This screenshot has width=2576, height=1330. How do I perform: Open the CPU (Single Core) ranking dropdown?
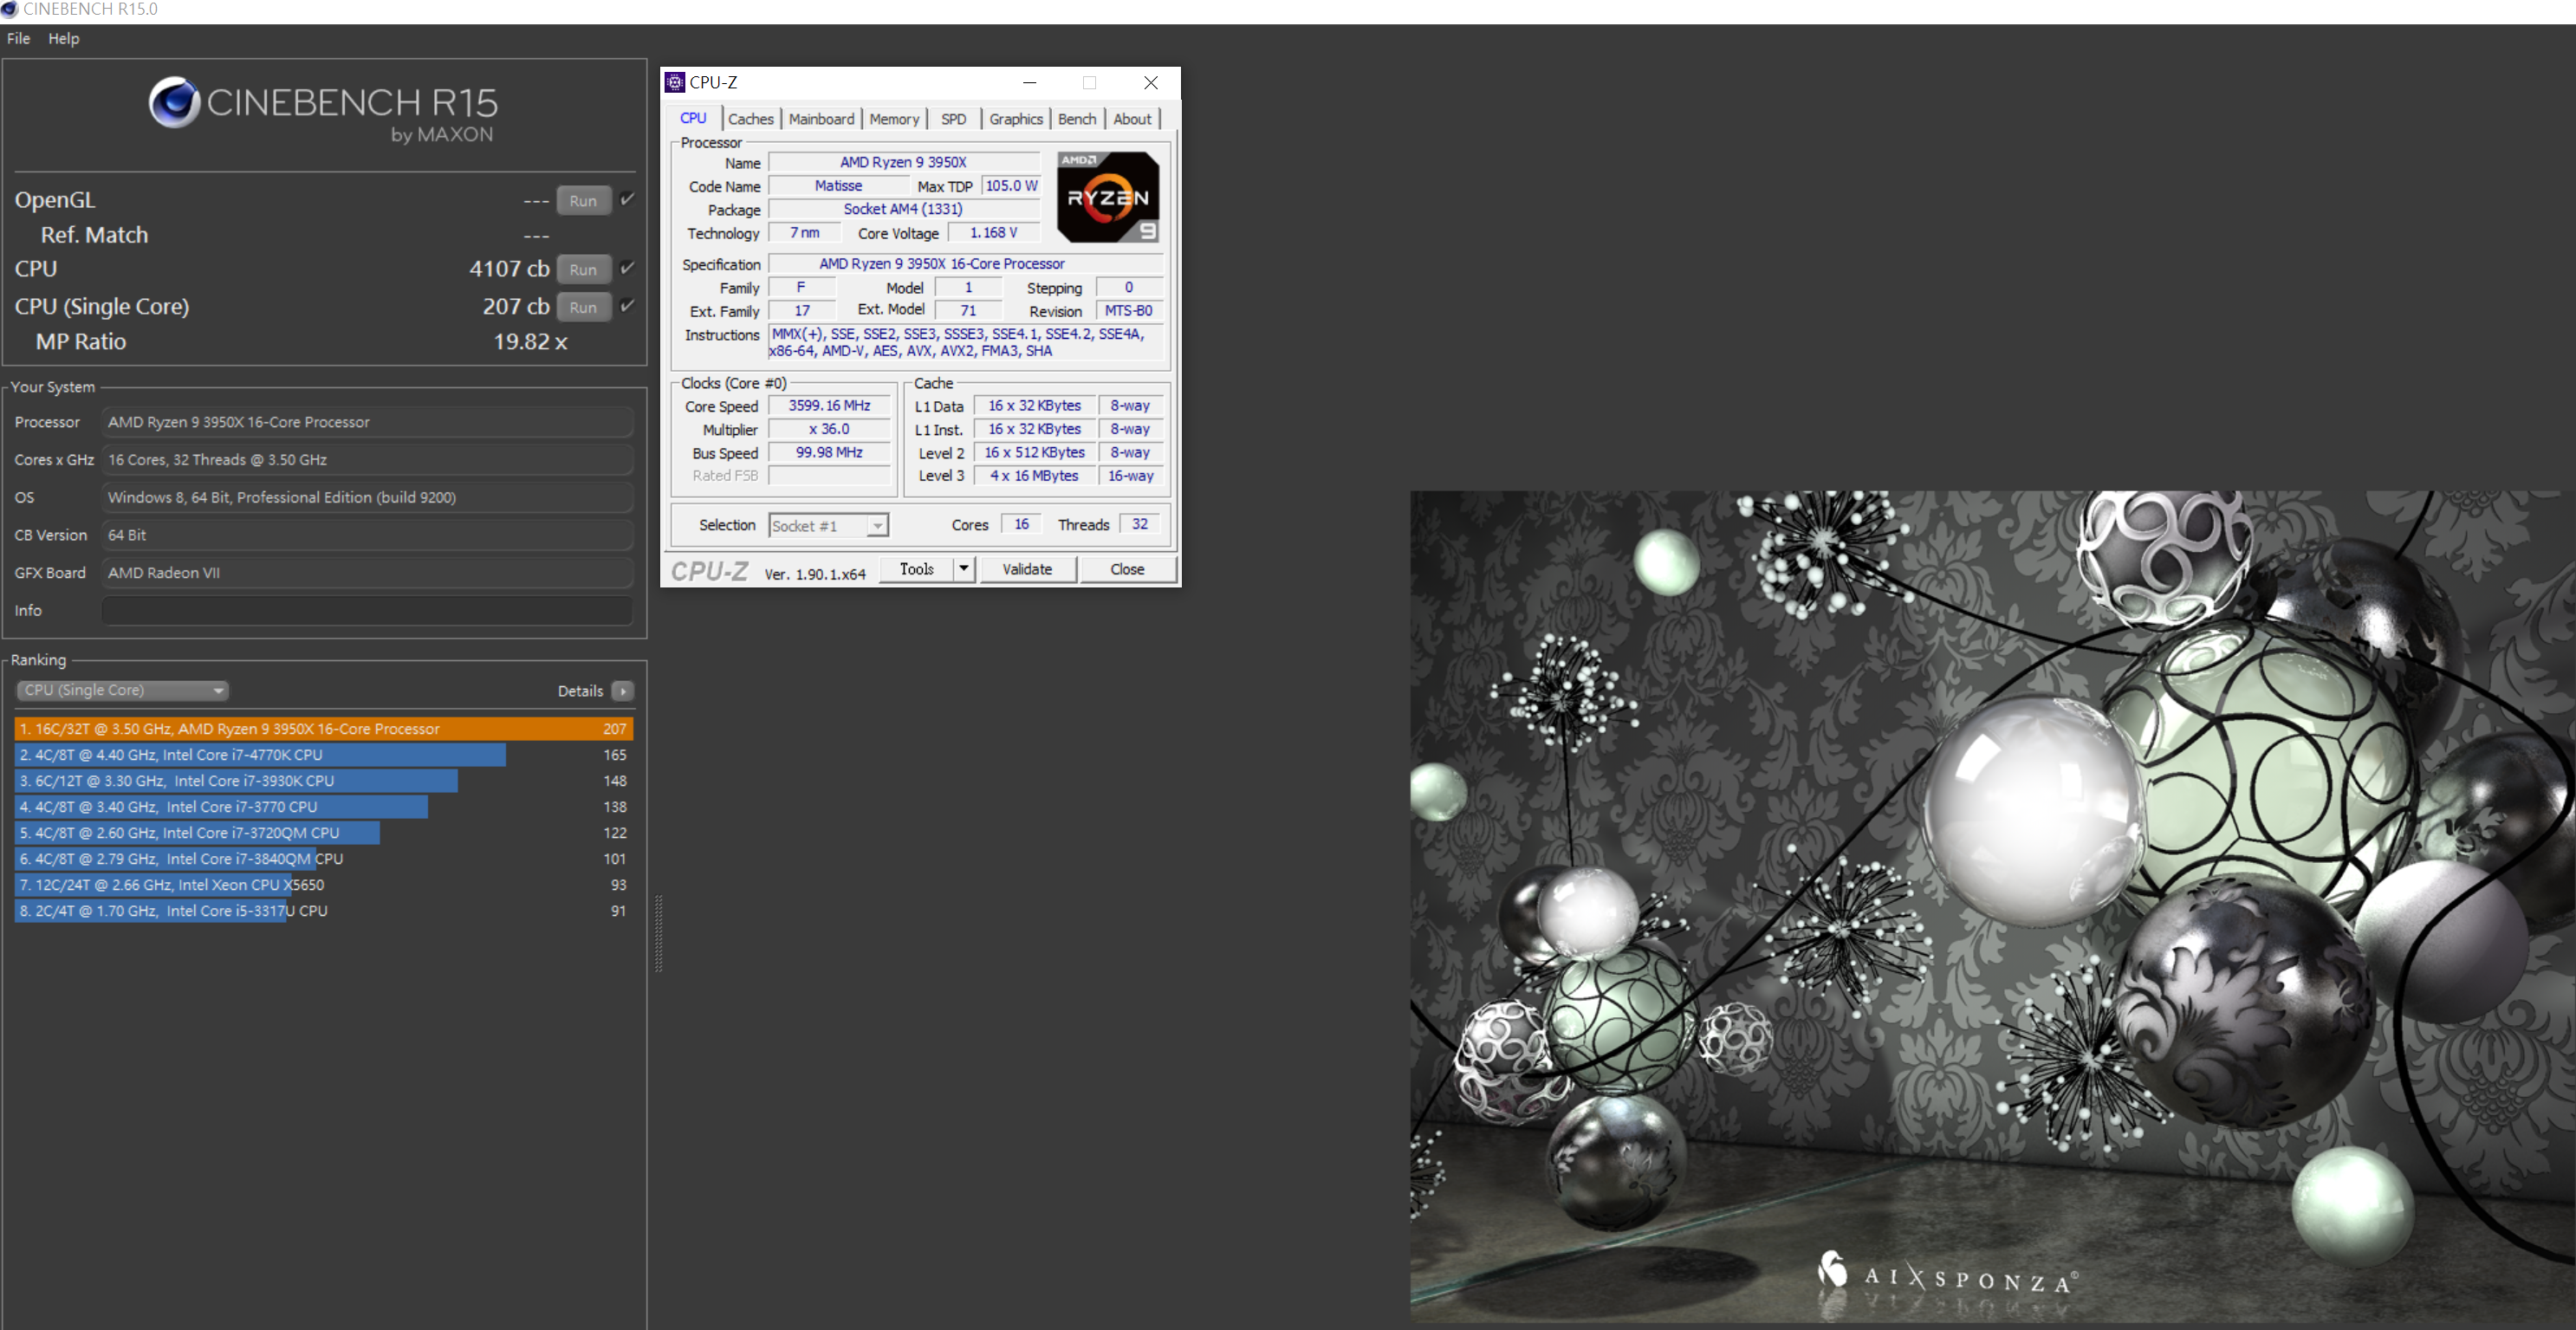coord(123,690)
